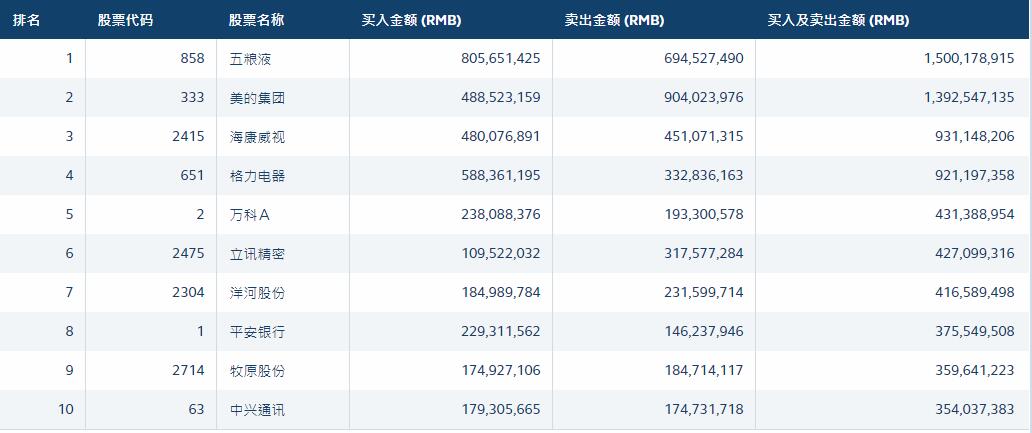Click the 洋河股份 stock name
Image resolution: width=1032 pixels, height=433 pixels.
click(257, 293)
